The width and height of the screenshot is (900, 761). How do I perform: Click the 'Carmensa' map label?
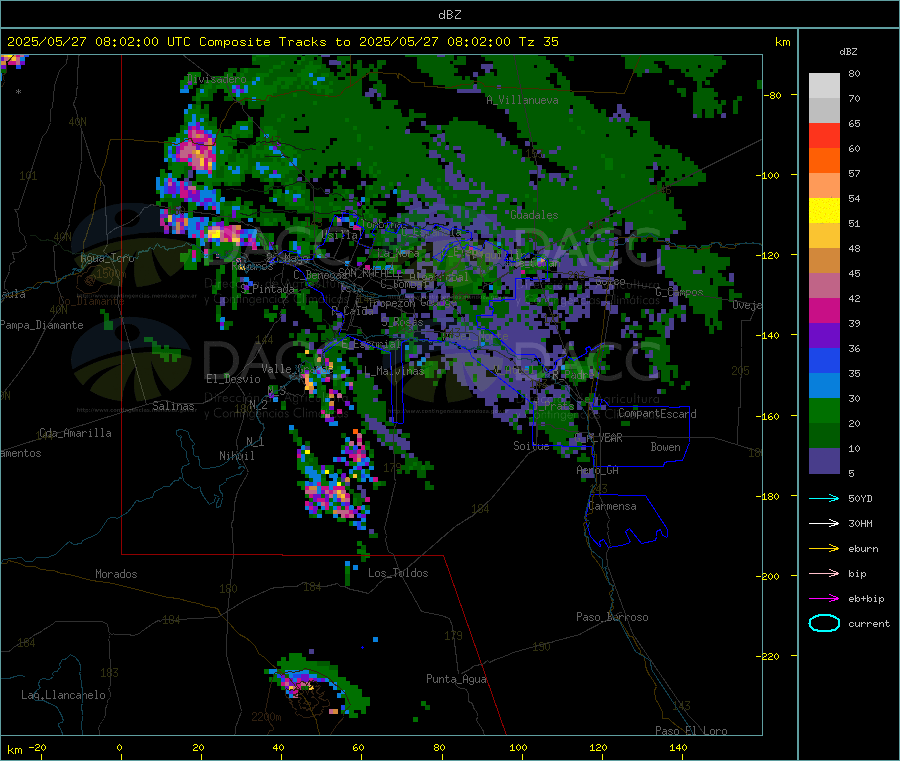coord(612,506)
